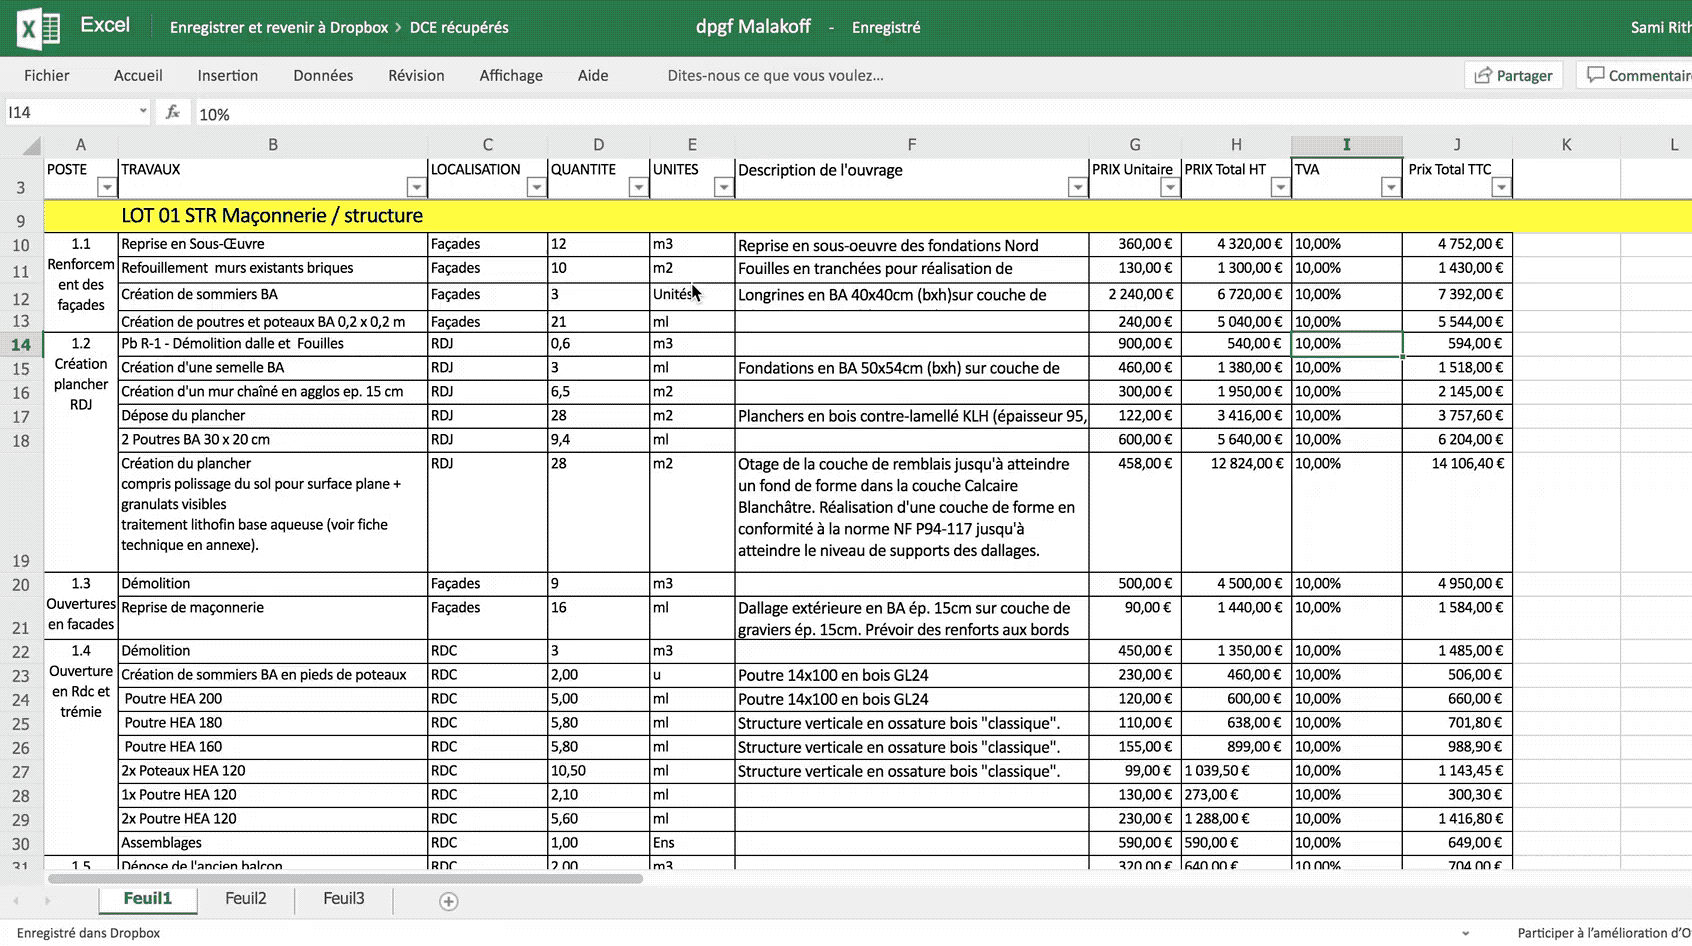Click Enregistrer et revenir à Dropbox
The height and width of the screenshot is (946, 1692).
click(x=278, y=28)
